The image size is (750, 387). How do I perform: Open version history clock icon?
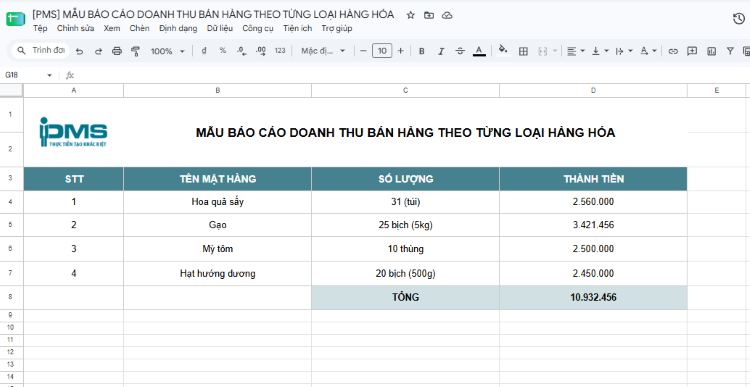click(739, 19)
